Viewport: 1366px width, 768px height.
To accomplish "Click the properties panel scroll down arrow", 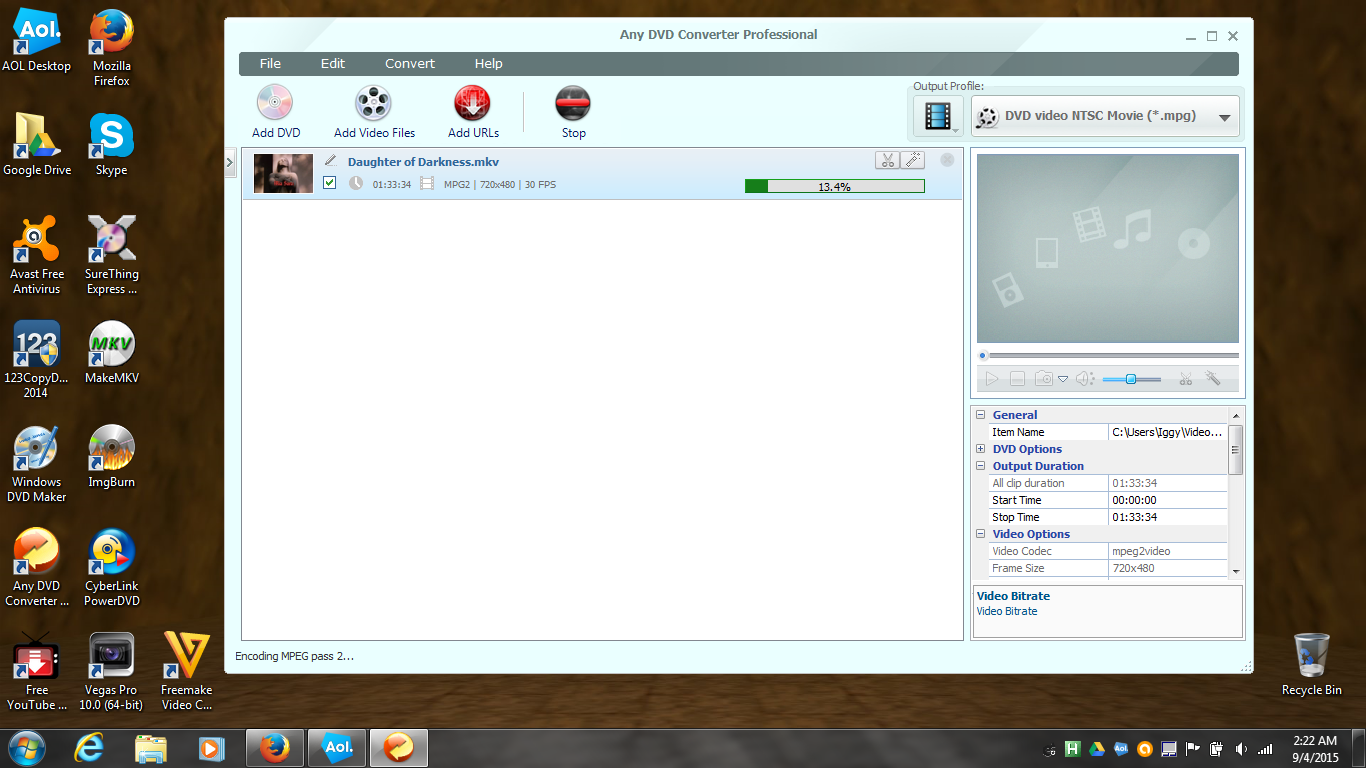I will [1236, 570].
